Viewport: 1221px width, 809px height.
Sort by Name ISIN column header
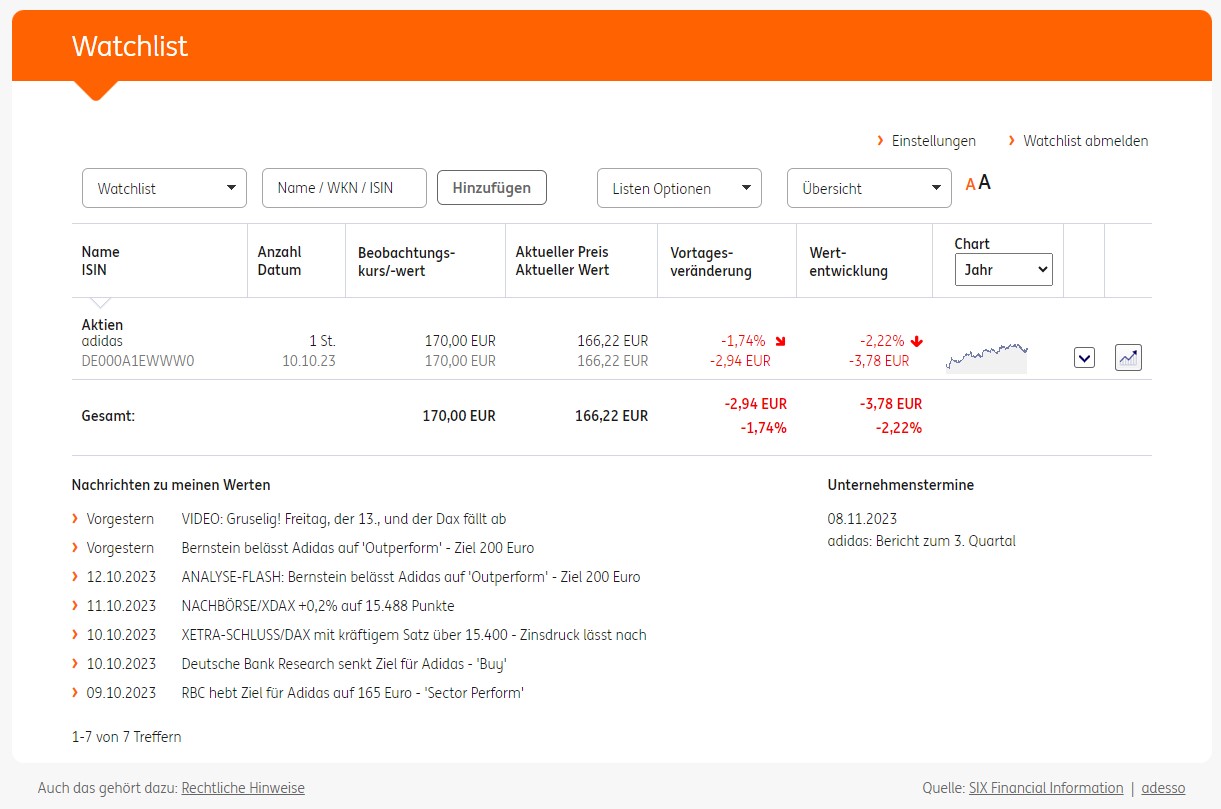point(100,261)
